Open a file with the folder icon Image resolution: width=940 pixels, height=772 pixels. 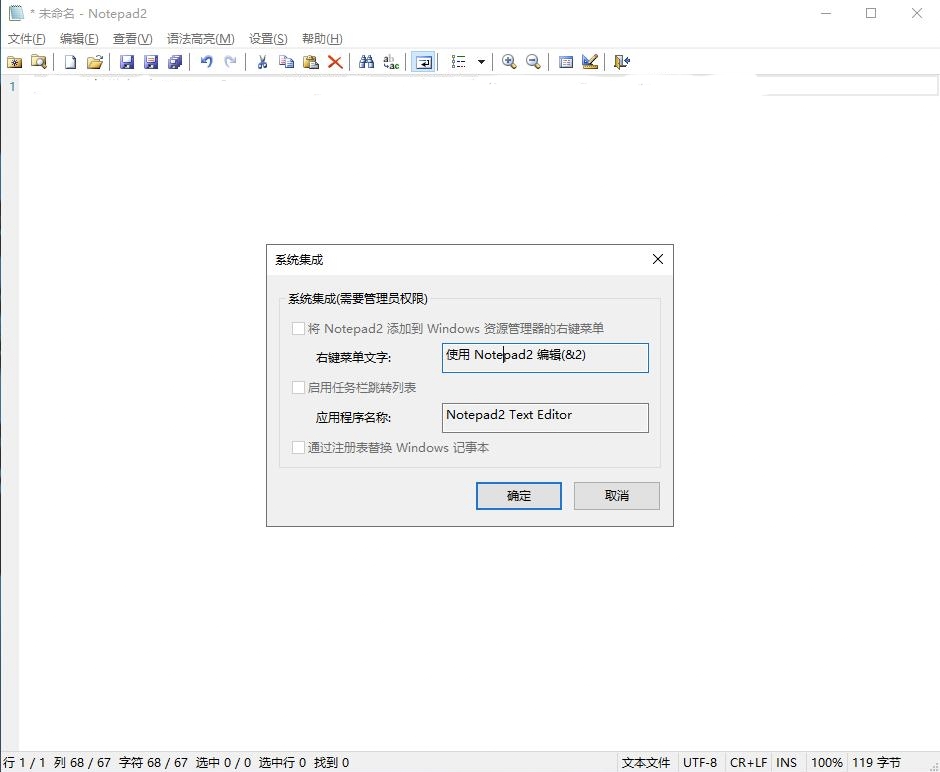95,62
